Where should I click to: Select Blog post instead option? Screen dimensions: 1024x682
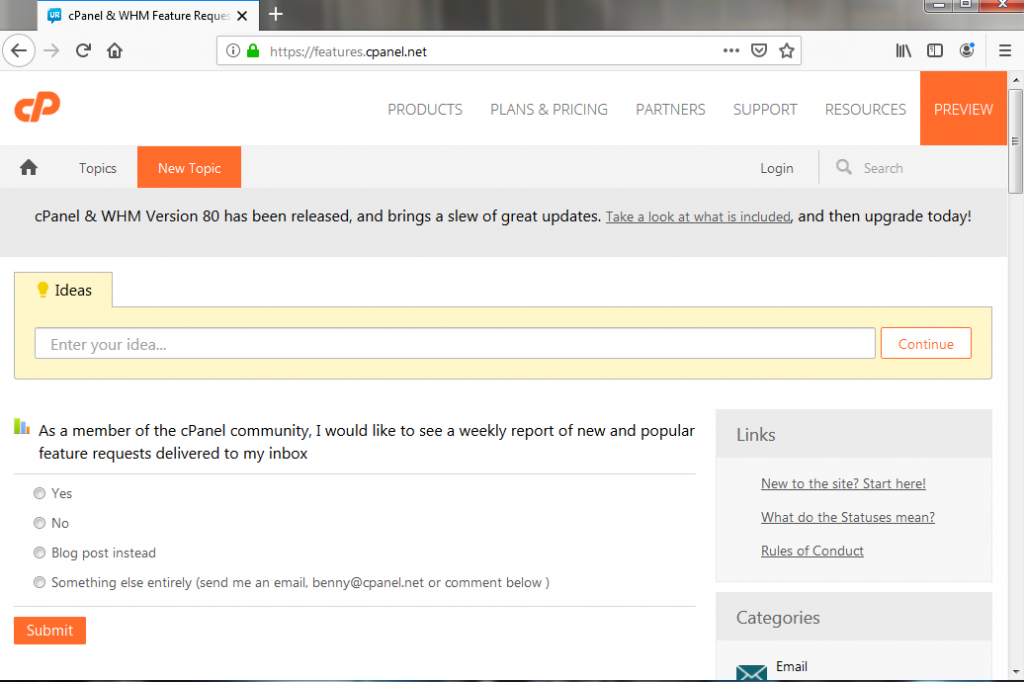(x=39, y=553)
